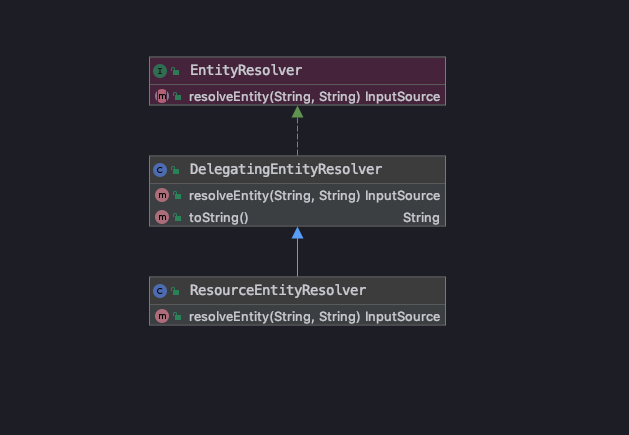Click method icon of ResourceEntityResolver's resolveEntity
Screen dimensions: 629x435
pos(161,316)
